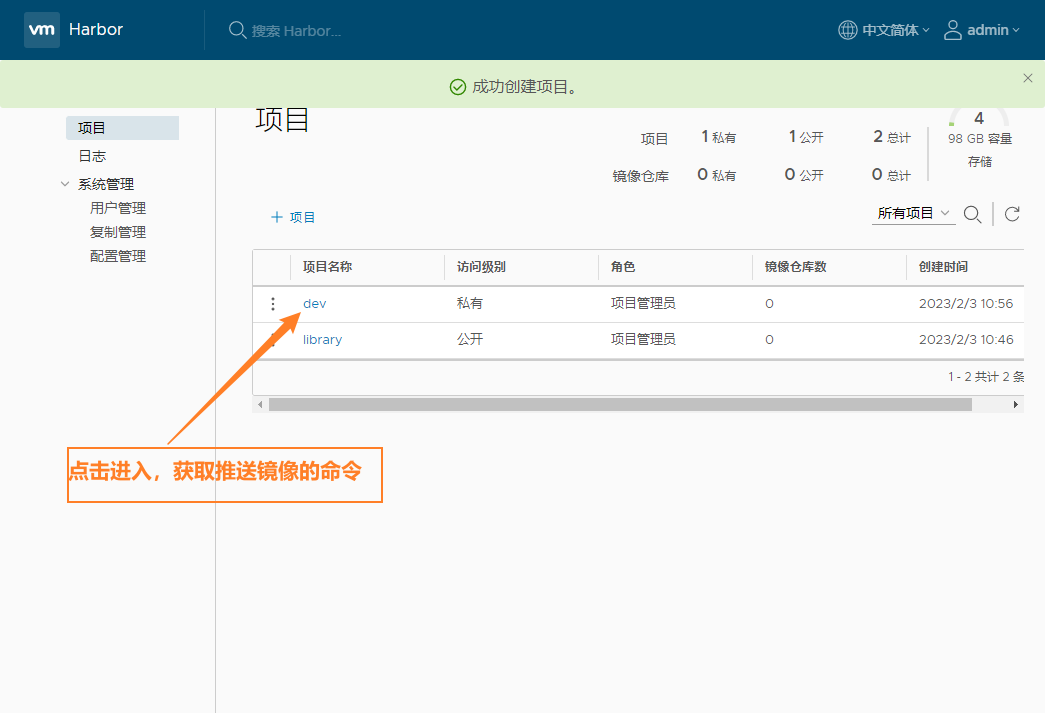Click the horizontal scrollbar under the table
The width and height of the screenshot is (1045, 713).
point(620,404)
